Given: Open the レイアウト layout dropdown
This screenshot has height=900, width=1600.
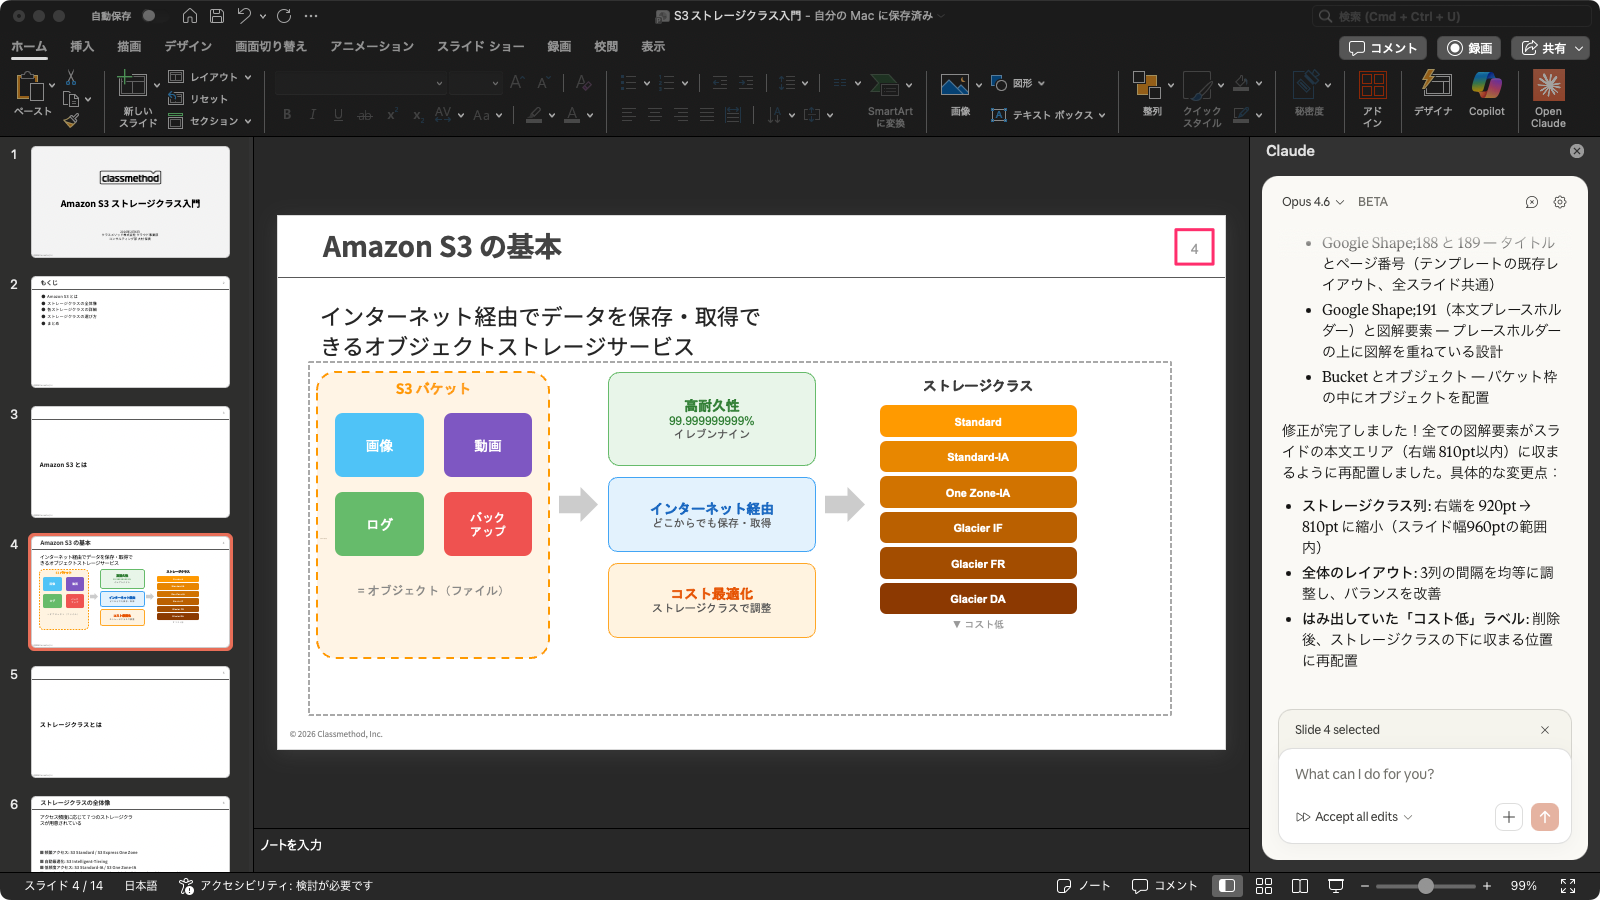Looking at the screenshot, I should click(211, 77).
